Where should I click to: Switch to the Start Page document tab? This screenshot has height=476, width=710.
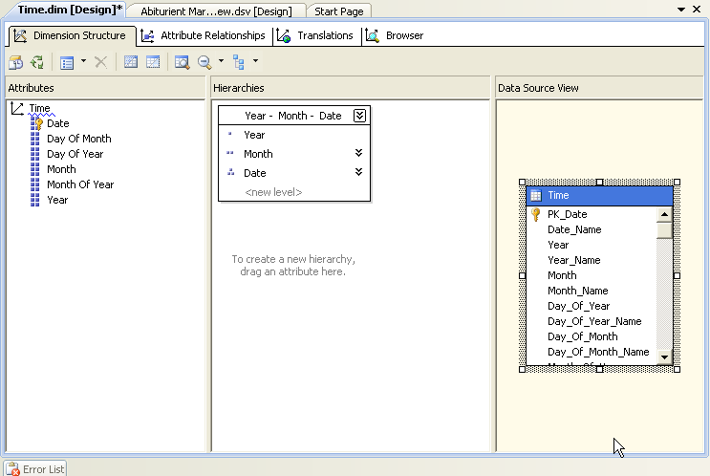point(338,10)
